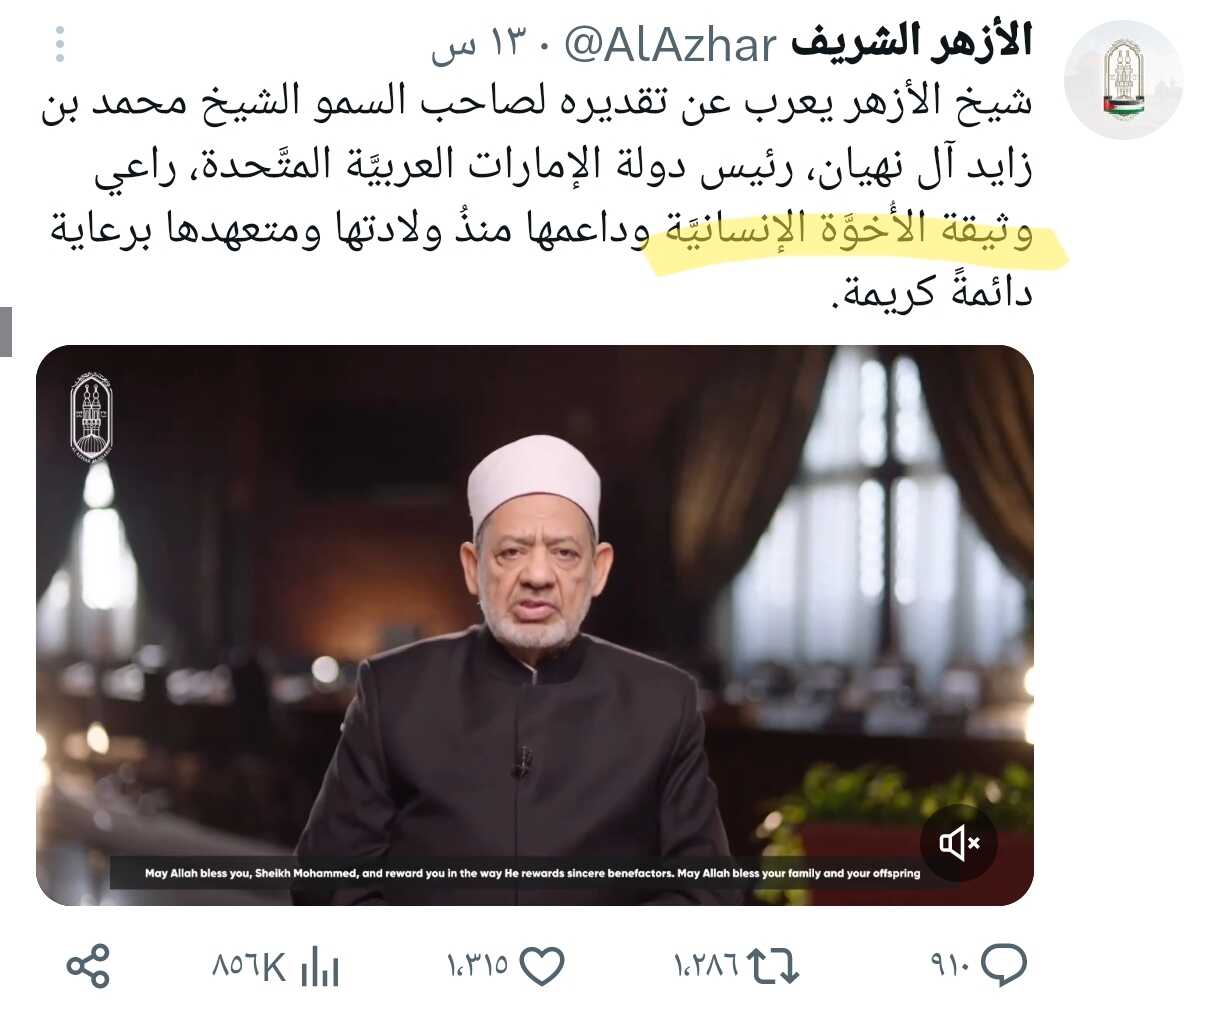Open the @AlAzhar handle link

pos(671,45)
